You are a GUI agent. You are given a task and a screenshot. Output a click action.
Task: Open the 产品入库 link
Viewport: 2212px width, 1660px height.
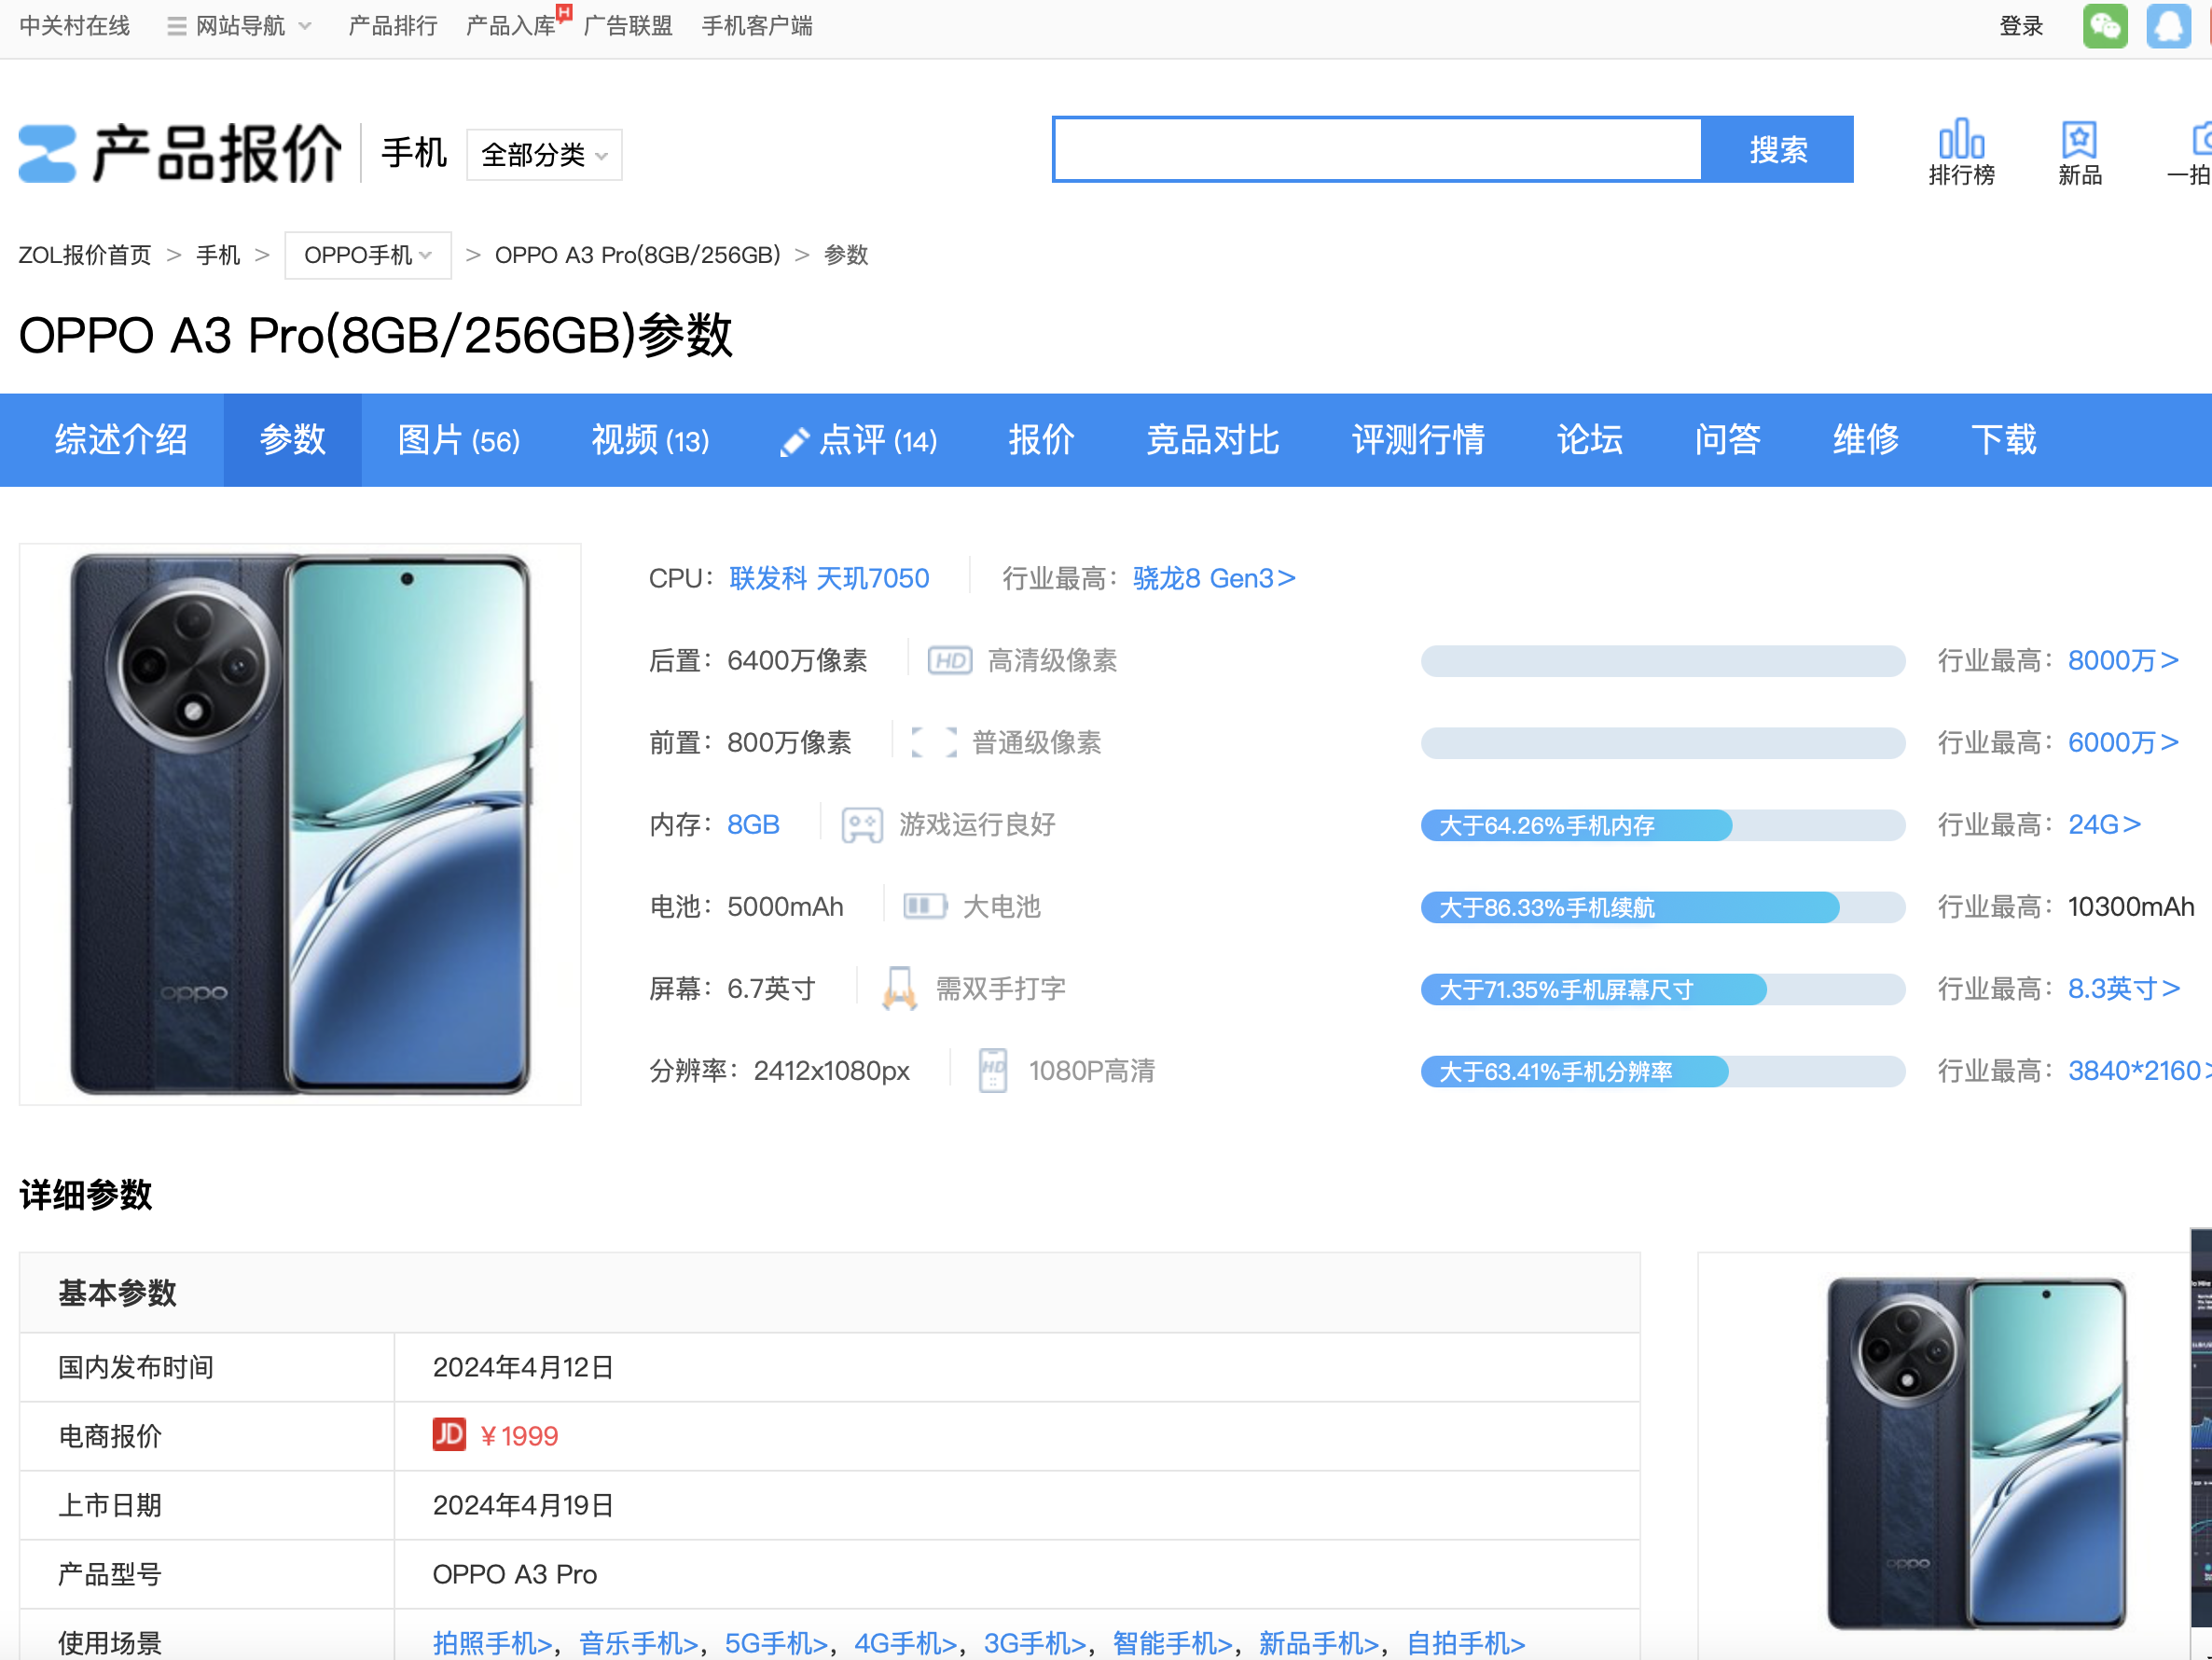(x=511, y=26)
